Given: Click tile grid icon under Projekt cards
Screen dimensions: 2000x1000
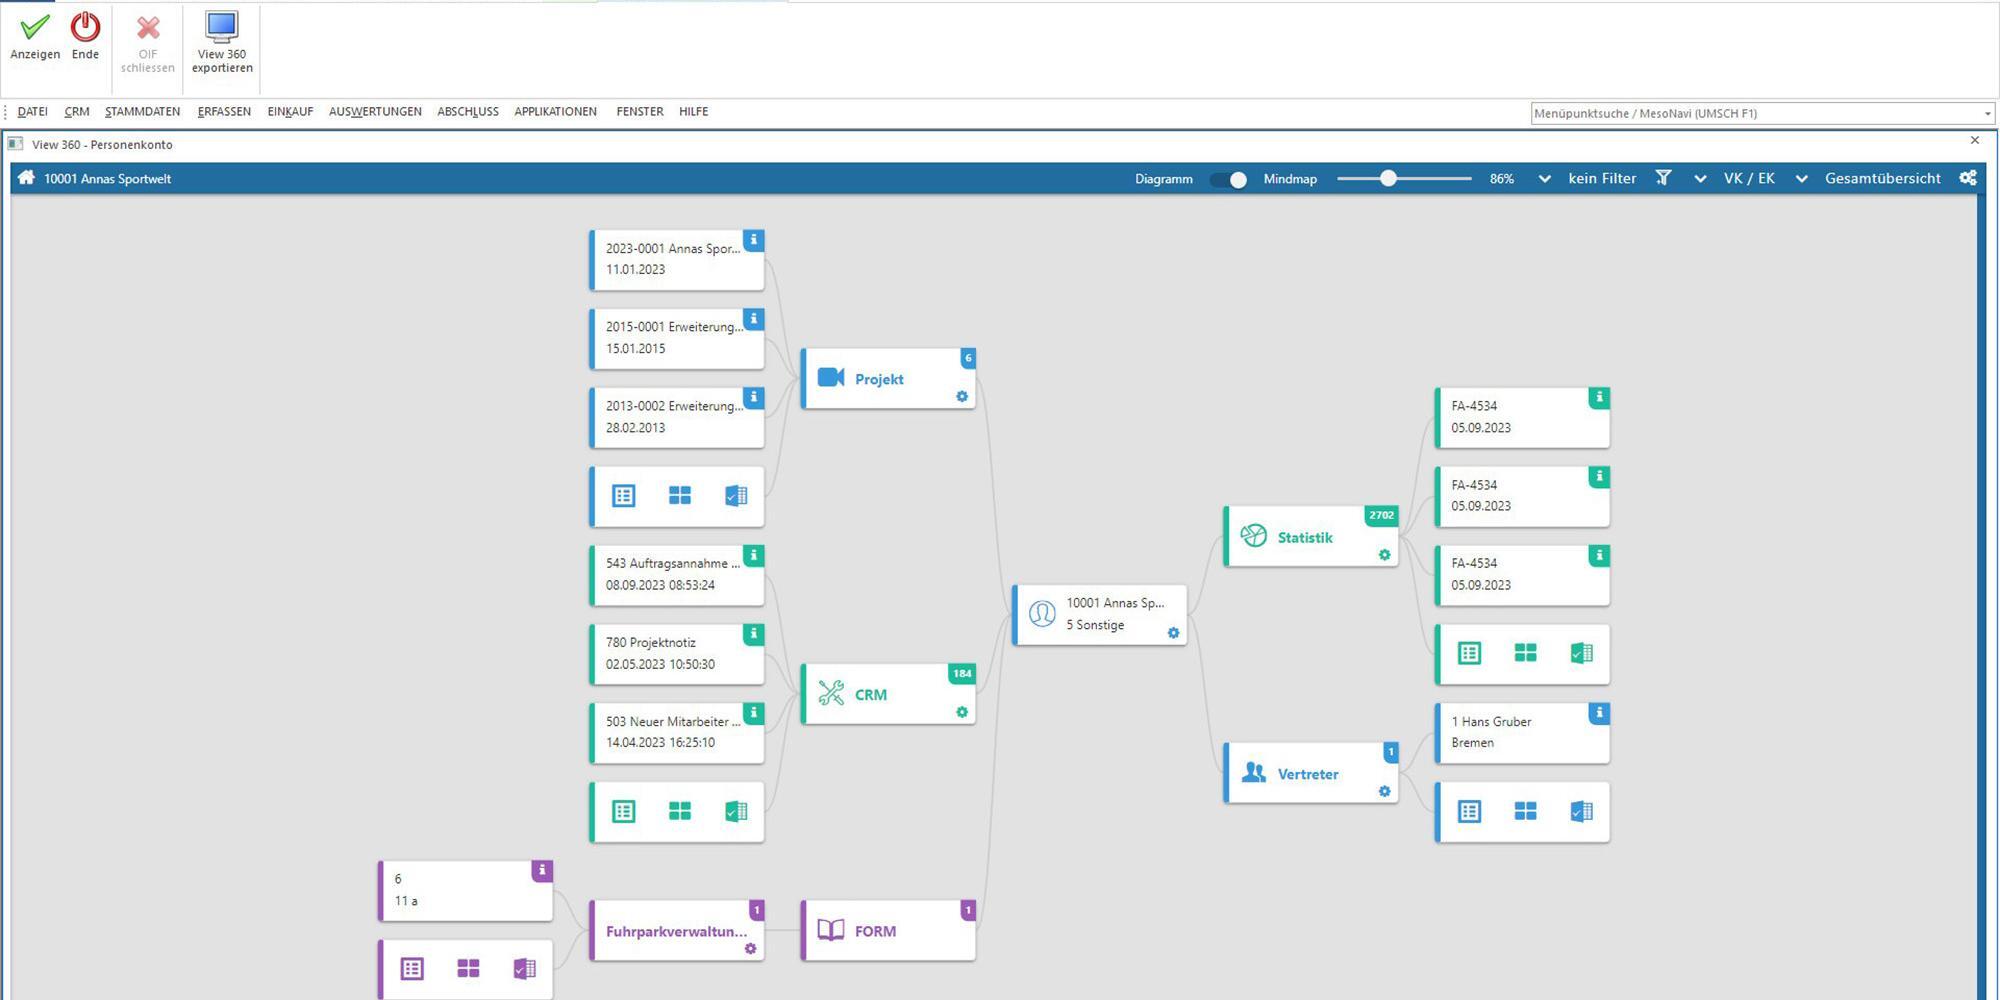Looking at the screenshot, I should tap(680, 496).
